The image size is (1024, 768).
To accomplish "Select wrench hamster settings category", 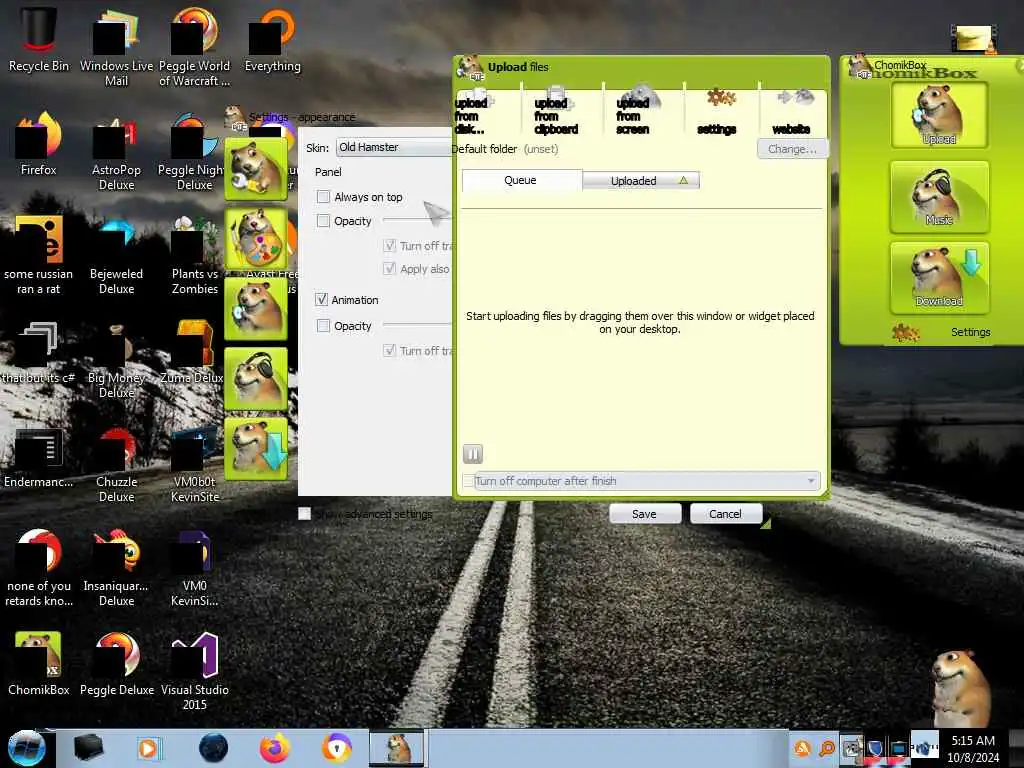I will pos(256,168).
